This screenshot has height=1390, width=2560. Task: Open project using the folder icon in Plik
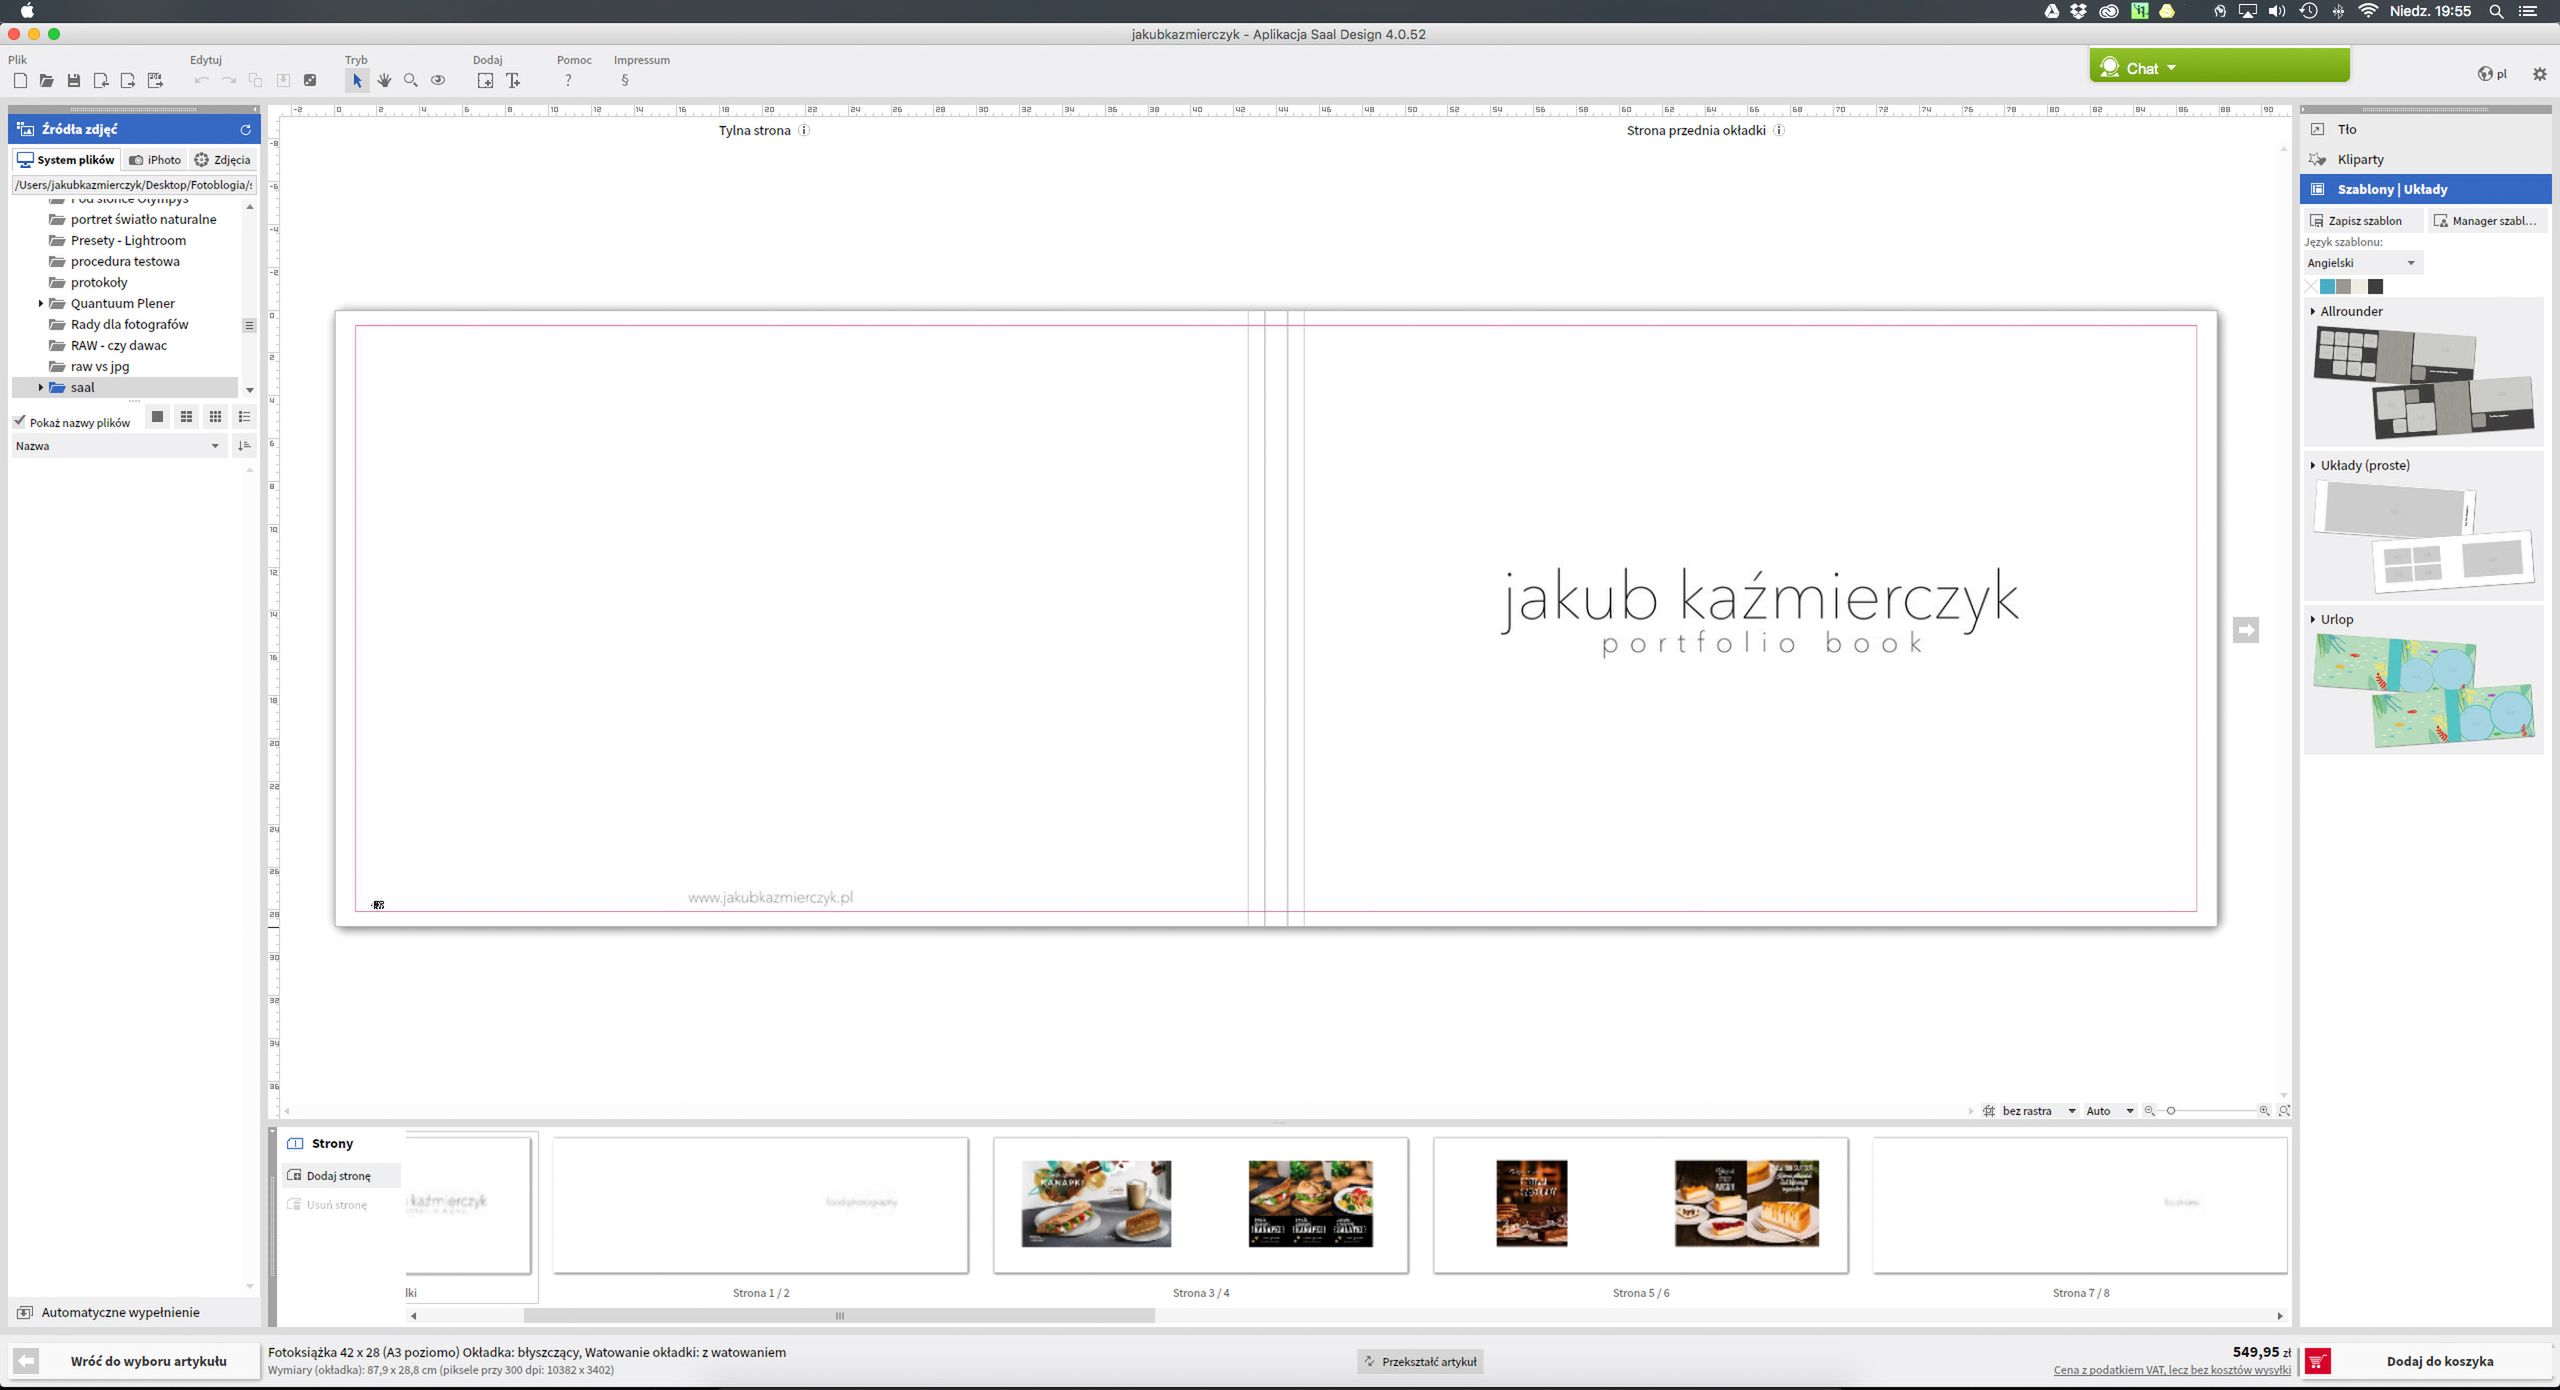coord(47,81)
